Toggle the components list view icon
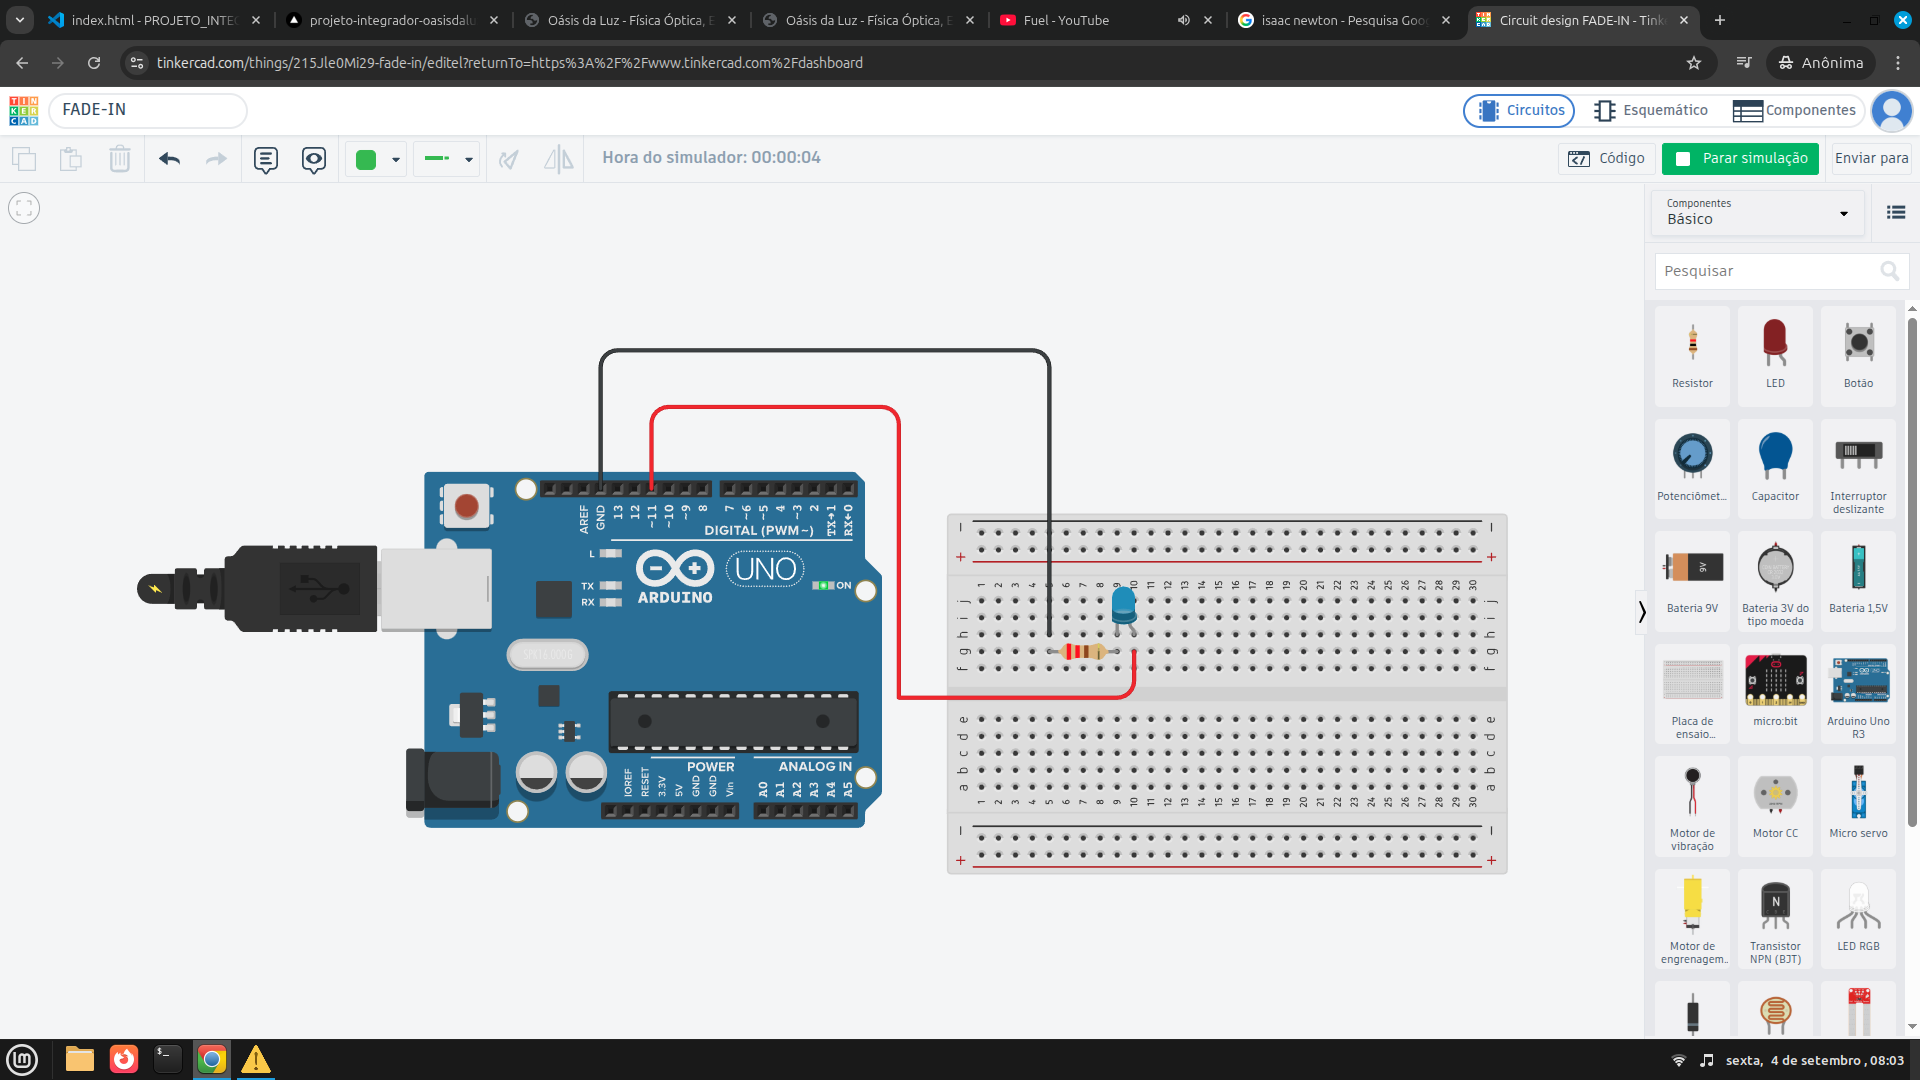Image resolution: width=1920 pixels, height=1080 pixels. tap(1896, 212)
